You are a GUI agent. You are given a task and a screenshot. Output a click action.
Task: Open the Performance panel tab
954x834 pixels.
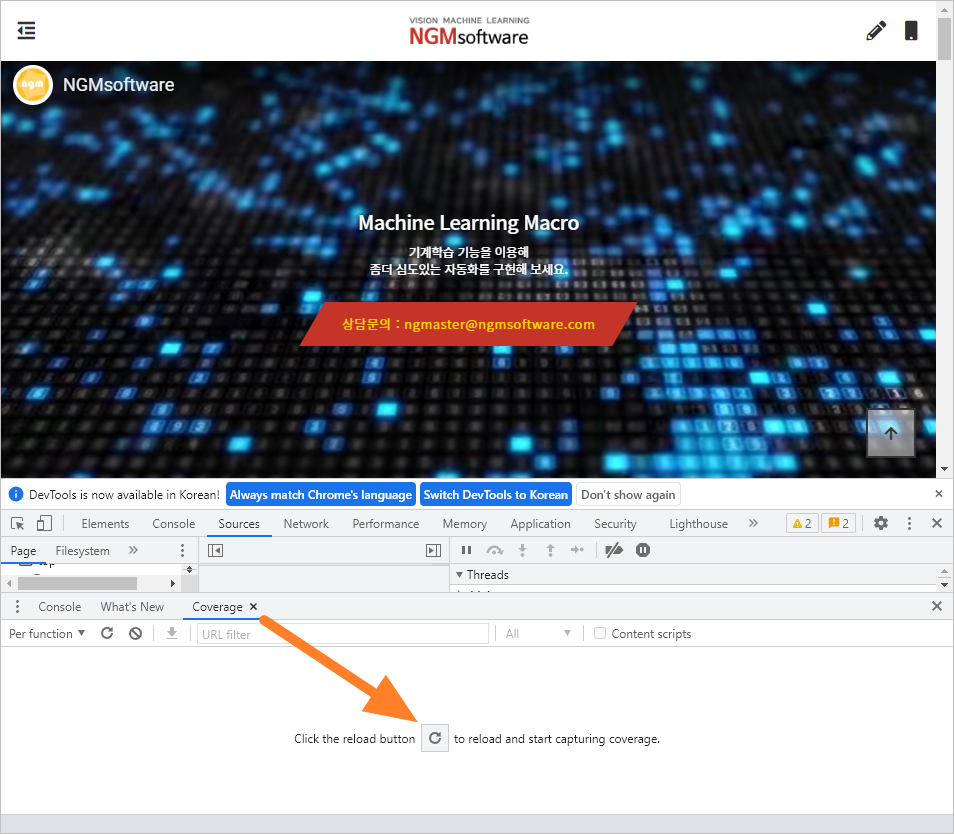[x=386, y=524]
